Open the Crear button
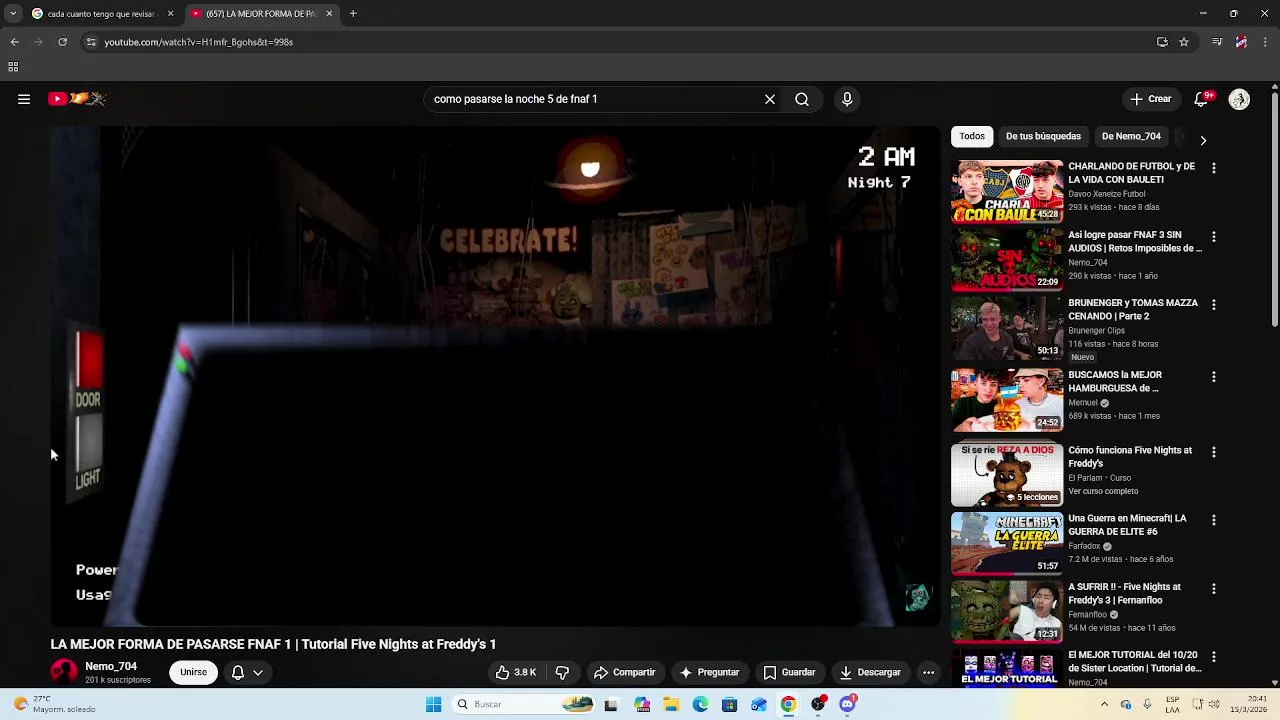Image resolution: width=1280 pixels, height=720 pixels. pos(1151,99)
